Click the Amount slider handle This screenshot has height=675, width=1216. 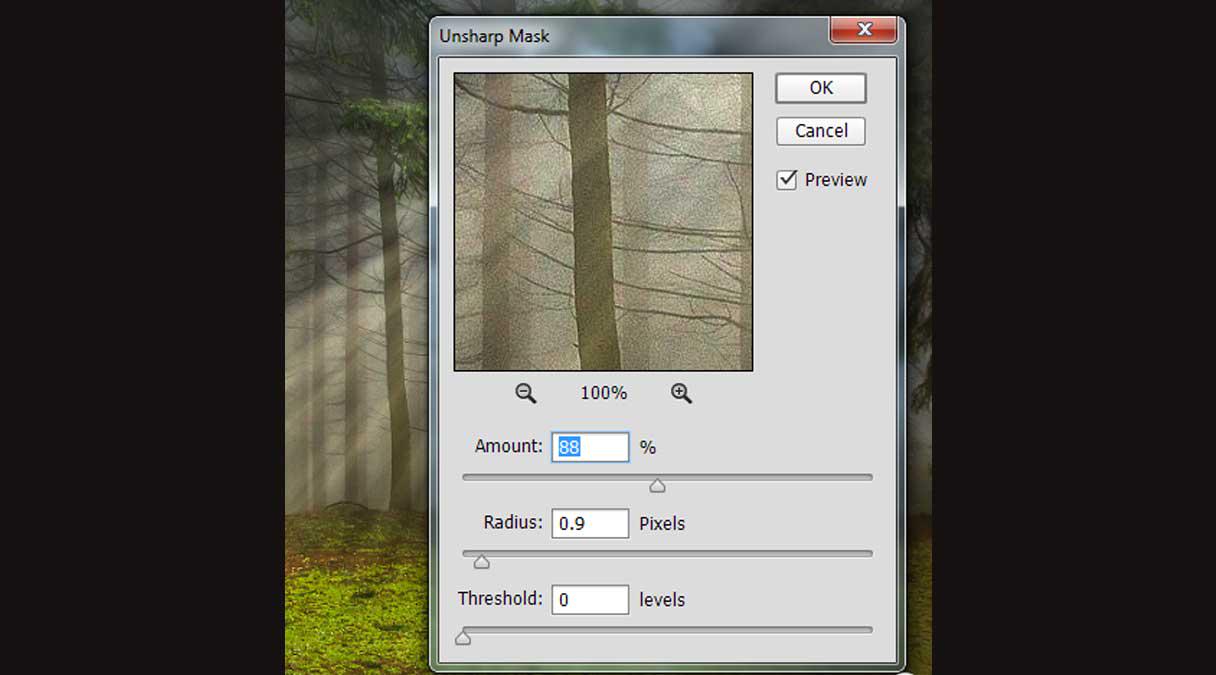[x=657, y=486]
